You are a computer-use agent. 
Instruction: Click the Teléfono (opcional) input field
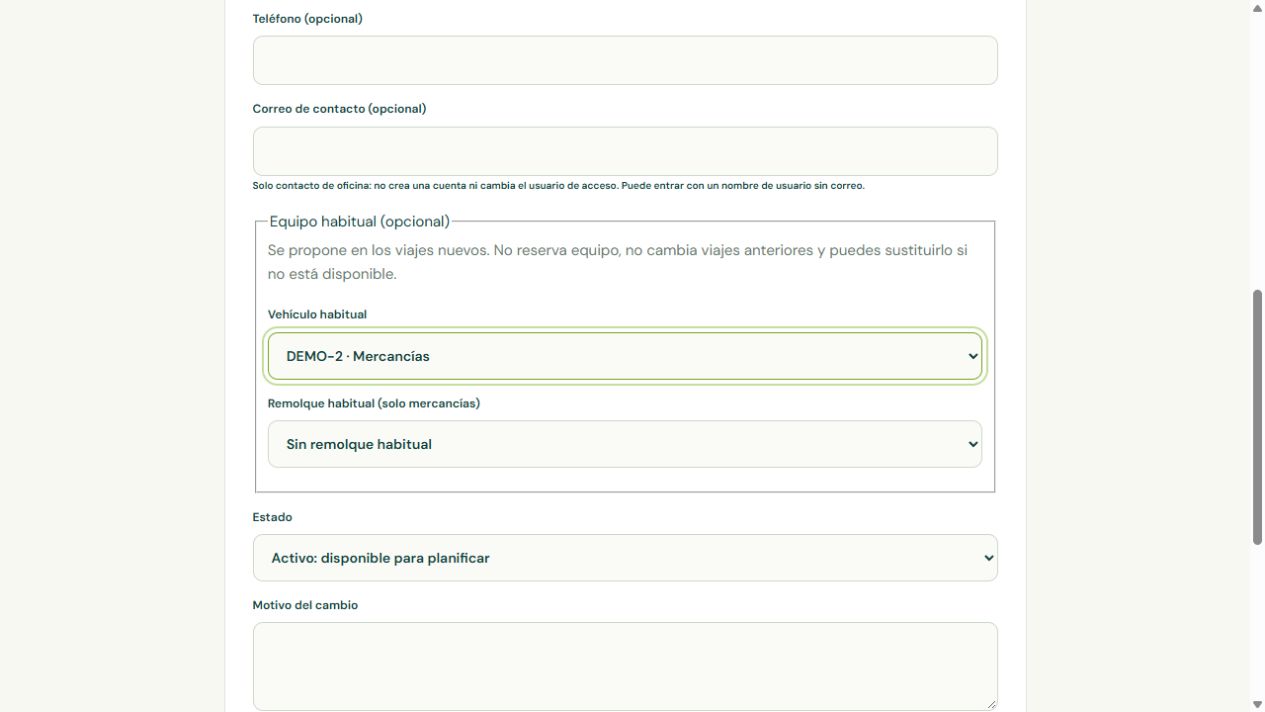coord(625,60)
